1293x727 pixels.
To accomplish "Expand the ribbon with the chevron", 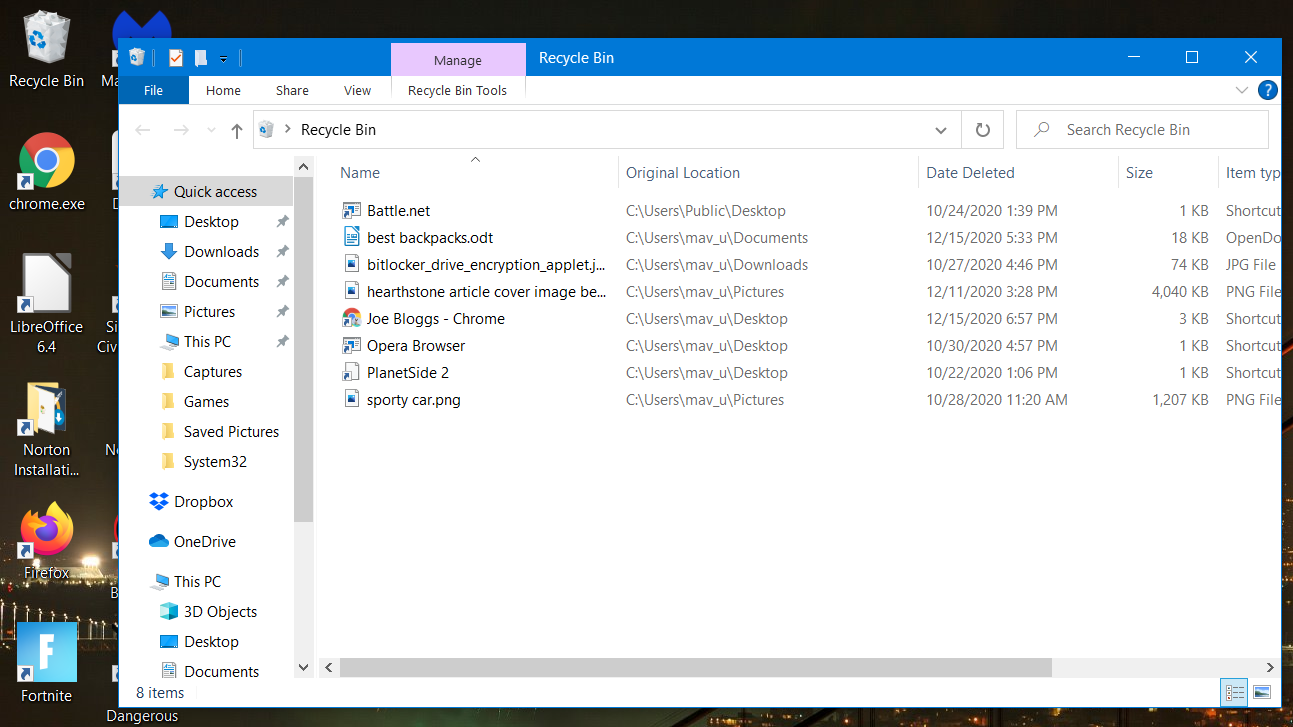I will (1241, 90).
